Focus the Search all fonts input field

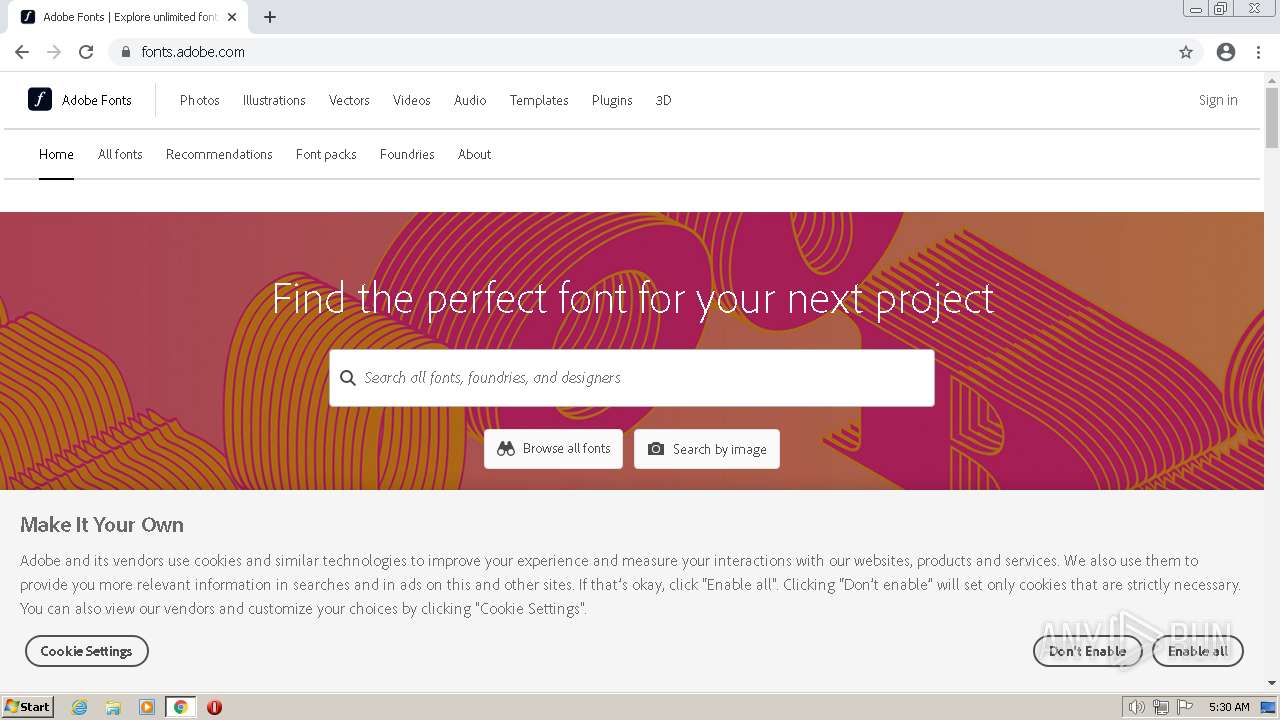tap(632, 378)
